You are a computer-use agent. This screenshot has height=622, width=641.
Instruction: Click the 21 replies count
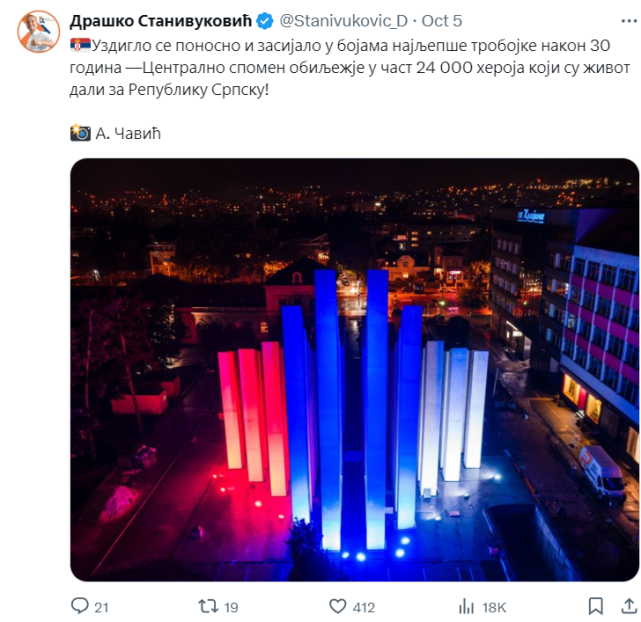click(x=101, y=607)
